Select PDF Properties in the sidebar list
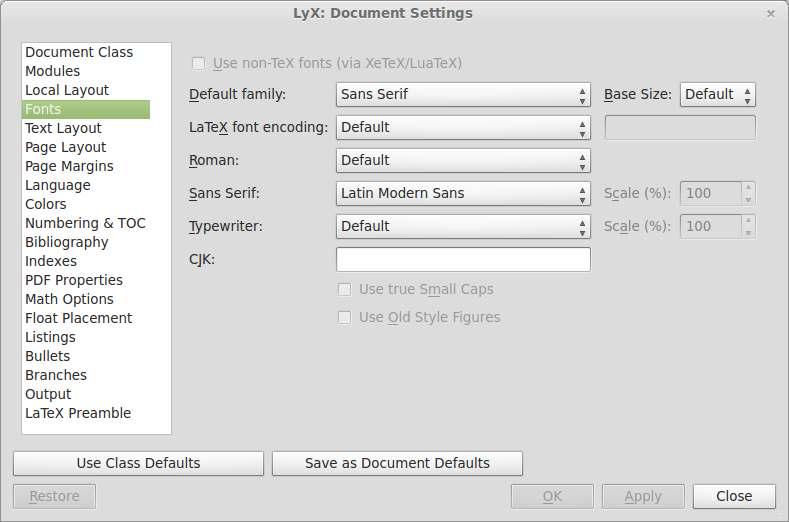This screenshot has width=789, height=522. coord(74,280)
